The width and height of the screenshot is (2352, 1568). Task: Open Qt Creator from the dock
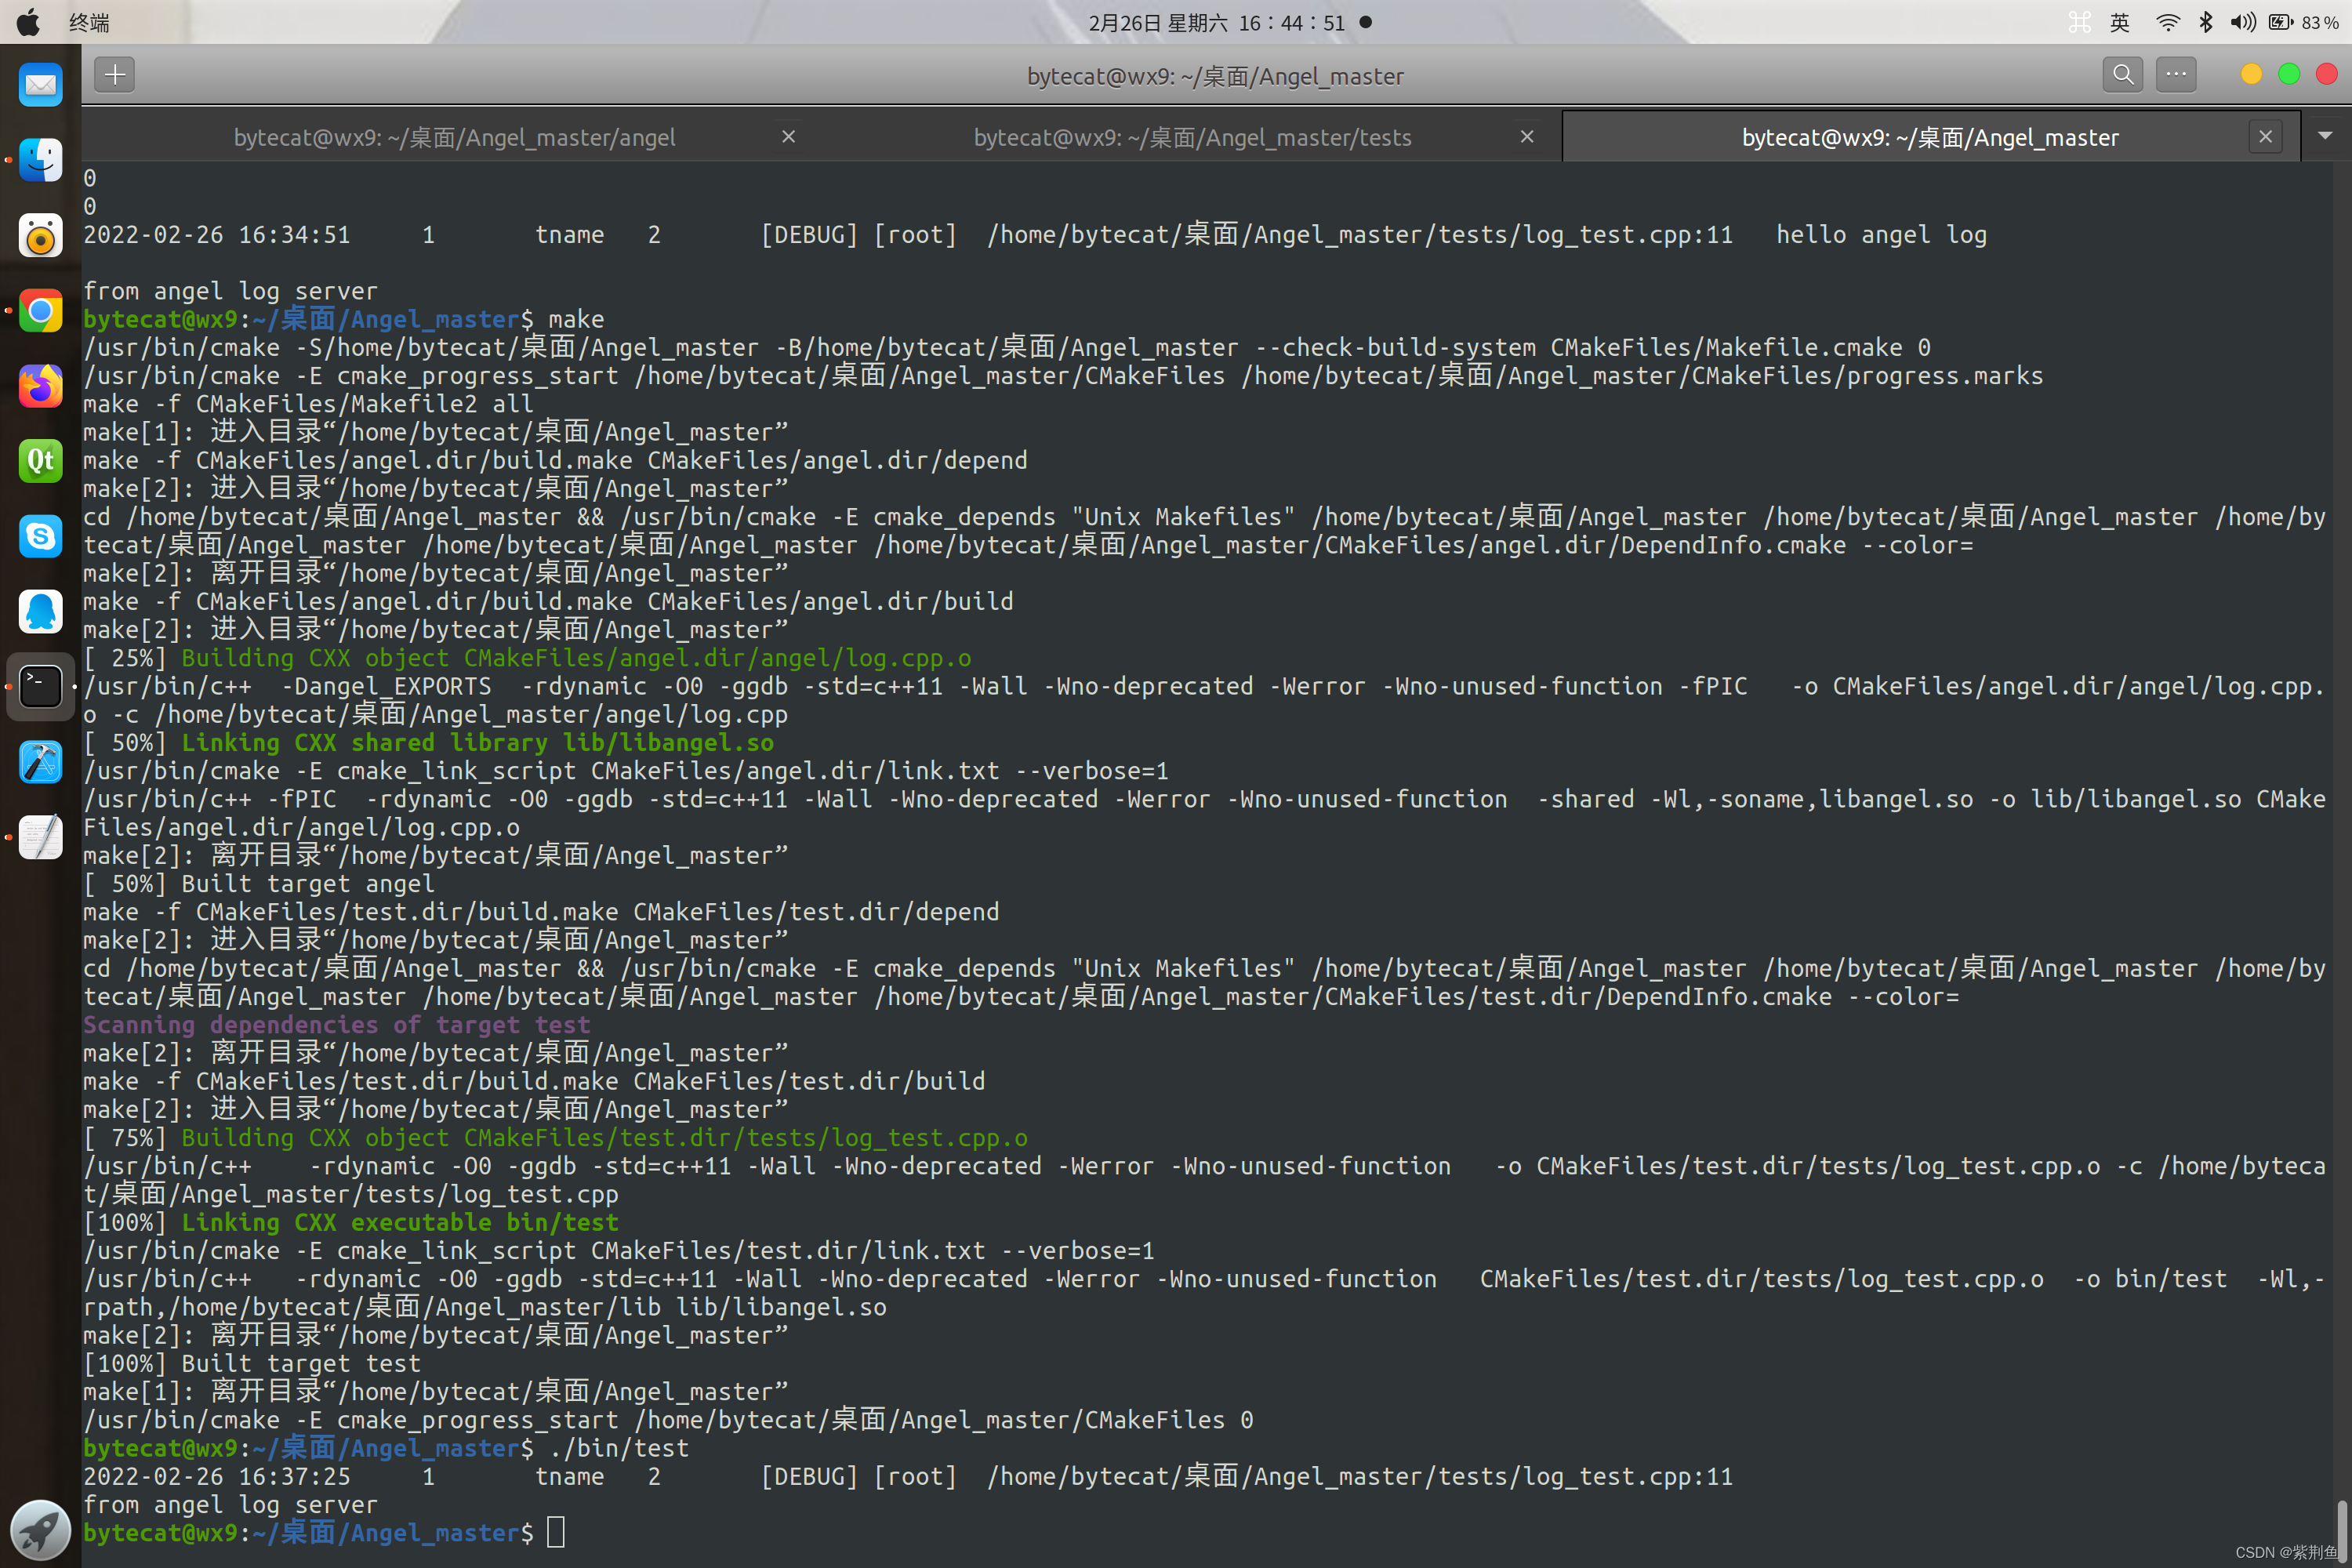click(x=41, y=461)
